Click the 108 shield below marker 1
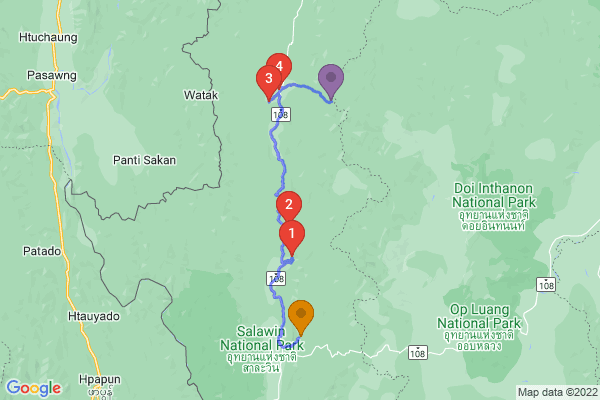Screen dimensions: 600x400 (x=276, y=278)
